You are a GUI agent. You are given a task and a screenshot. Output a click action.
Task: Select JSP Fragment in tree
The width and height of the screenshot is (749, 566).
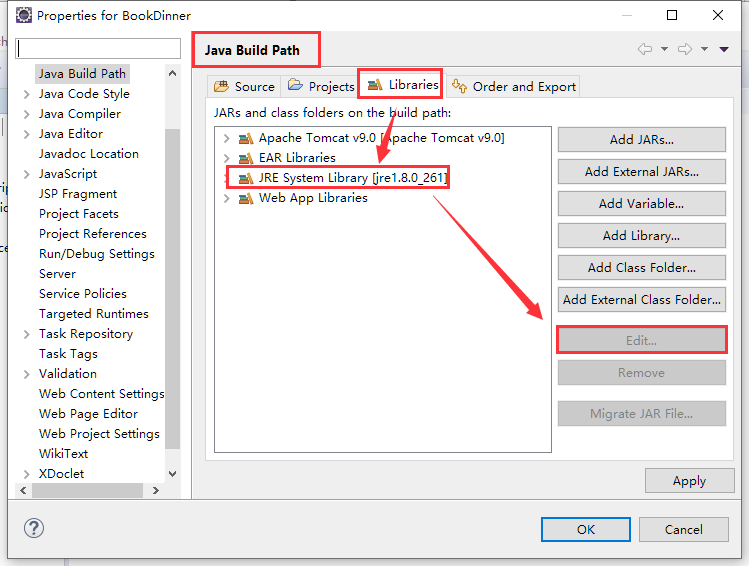(78, 193)
